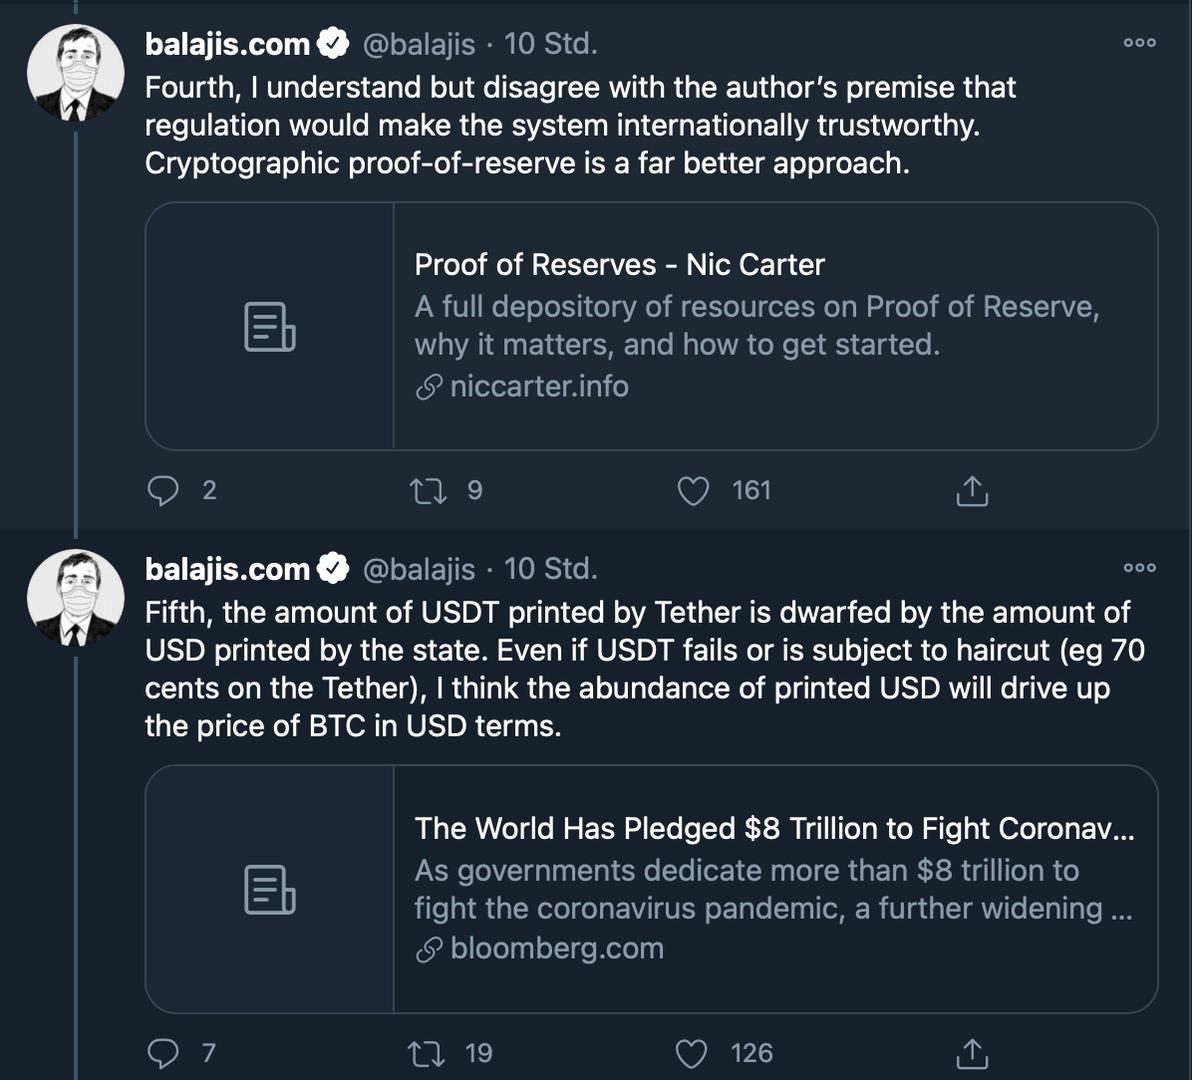The image size is (1192, 1080).
Task: Open balajis.com avatar on first tweet
Action: tap(75, 74)
